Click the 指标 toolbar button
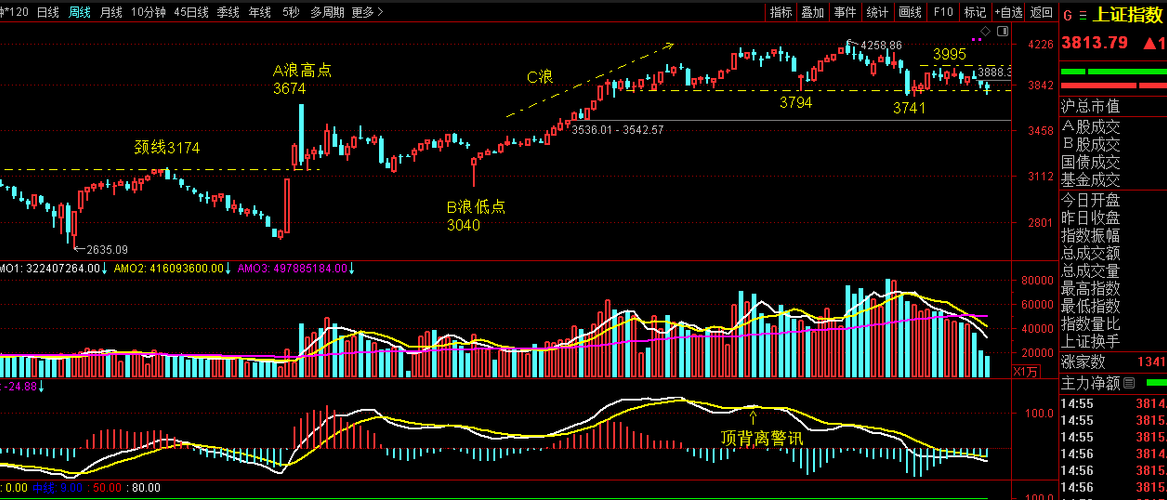This screenshot has width=1167, height=500. click(781, 12)
